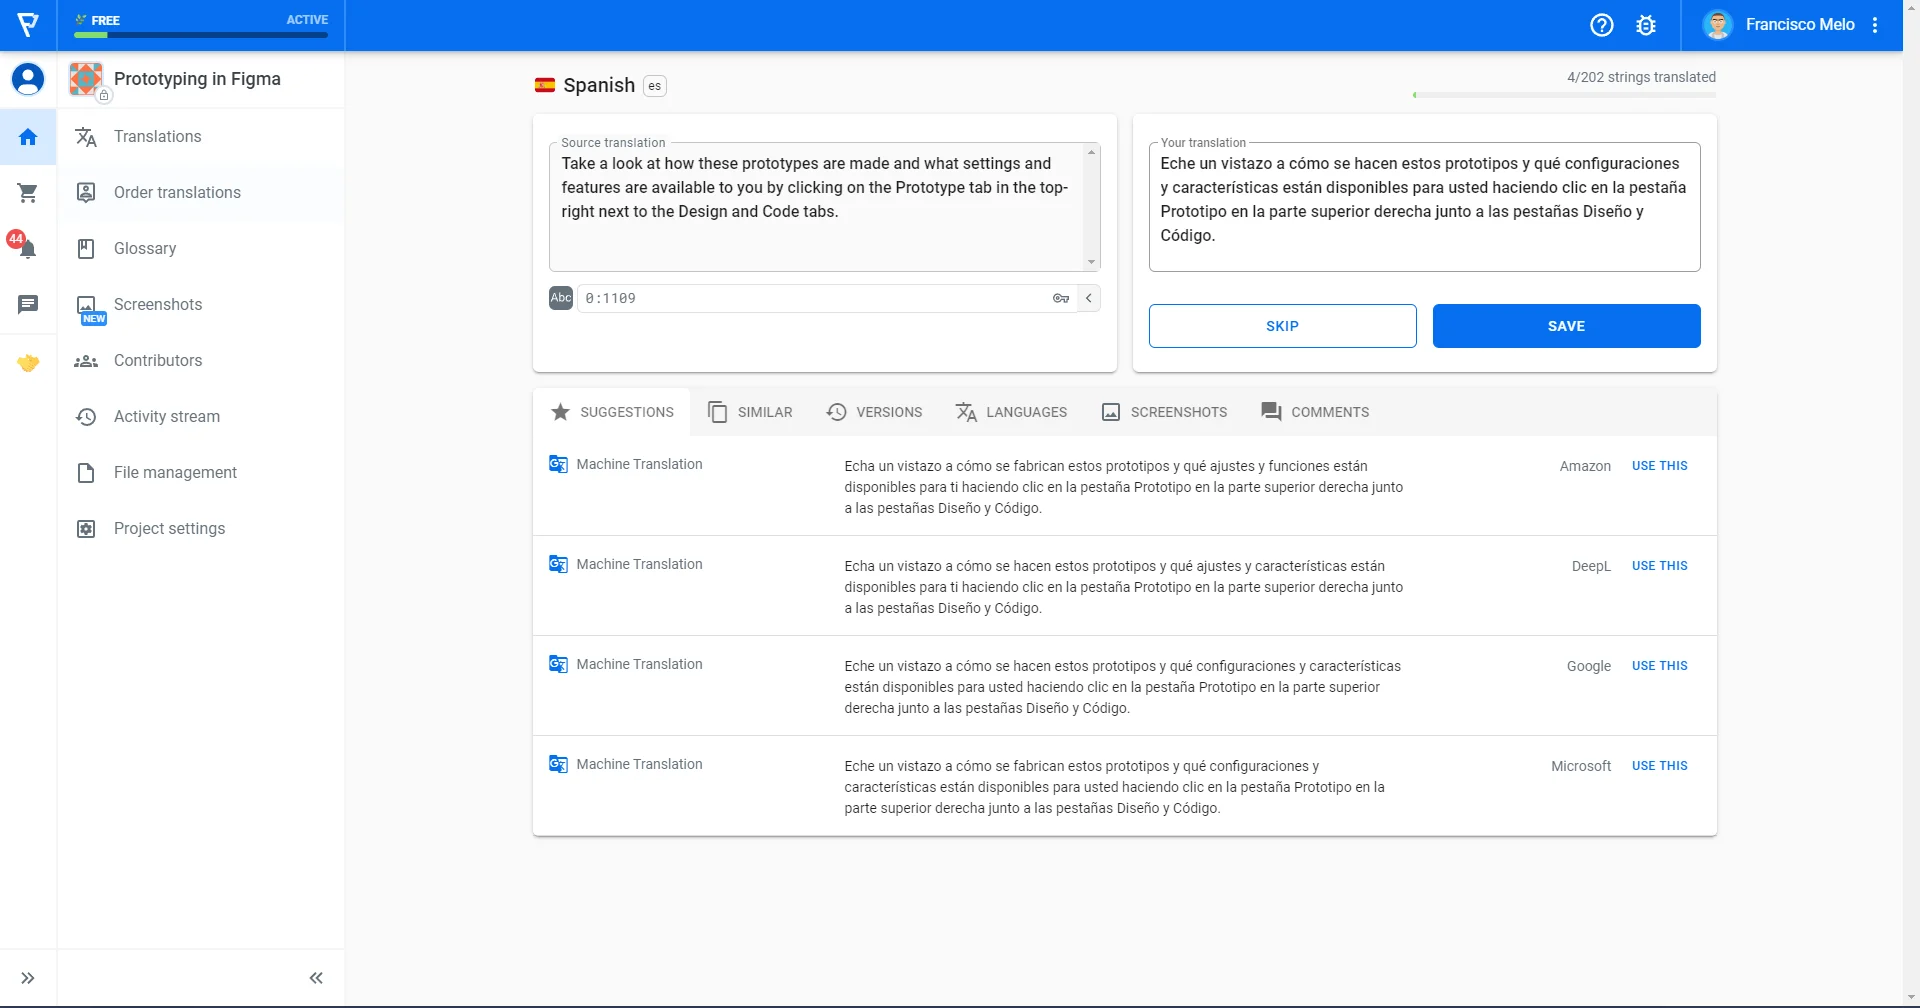
Task: Open notifications bell with 44 badge
Action: (x=27, y=248)
